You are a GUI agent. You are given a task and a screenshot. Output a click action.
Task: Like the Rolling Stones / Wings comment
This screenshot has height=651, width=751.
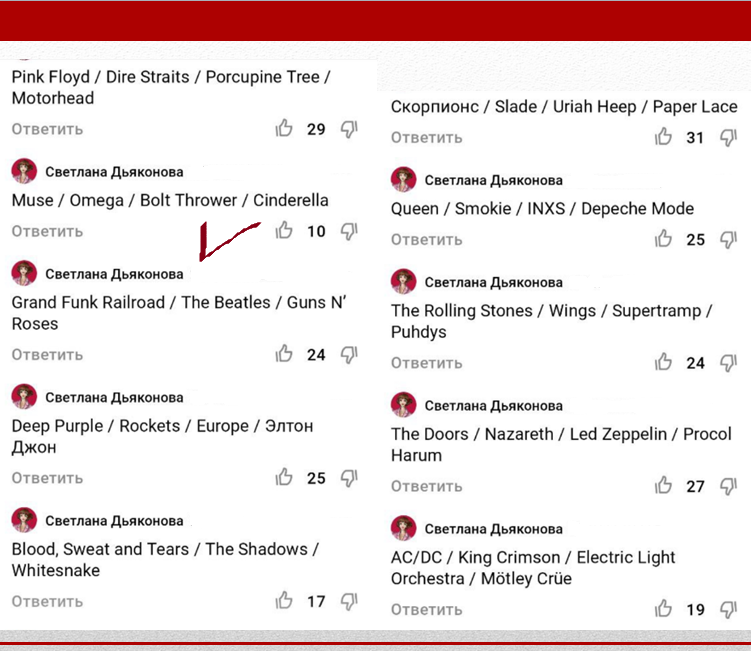(x=663, y=362)
